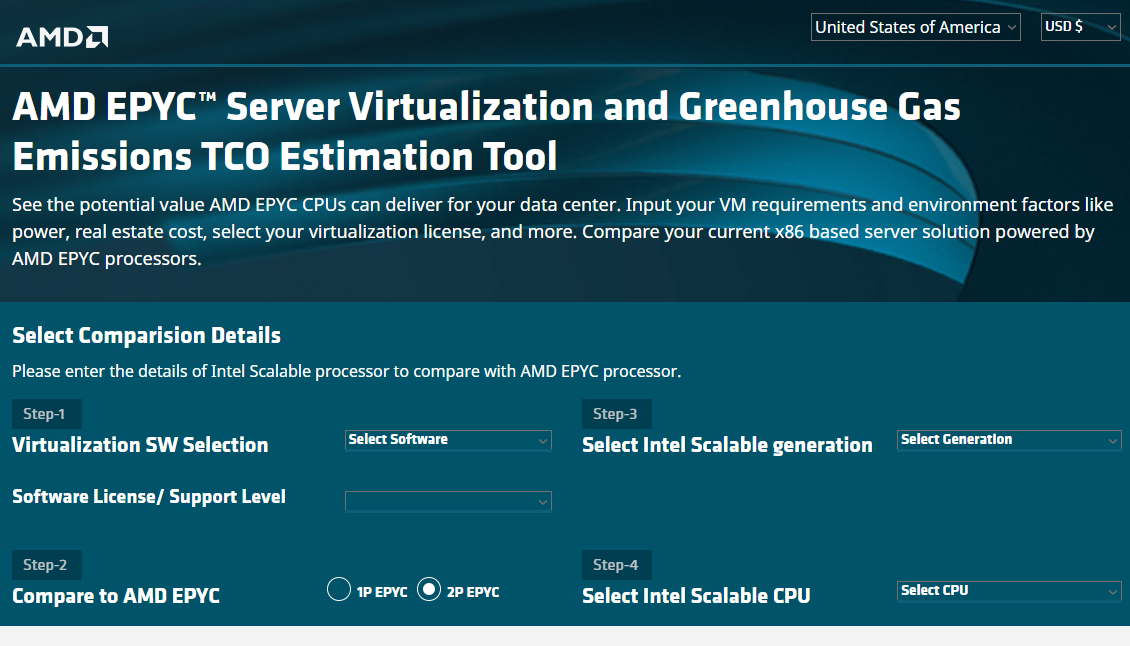Click the Software License/ Support Level label

click(x=149, y=496)
